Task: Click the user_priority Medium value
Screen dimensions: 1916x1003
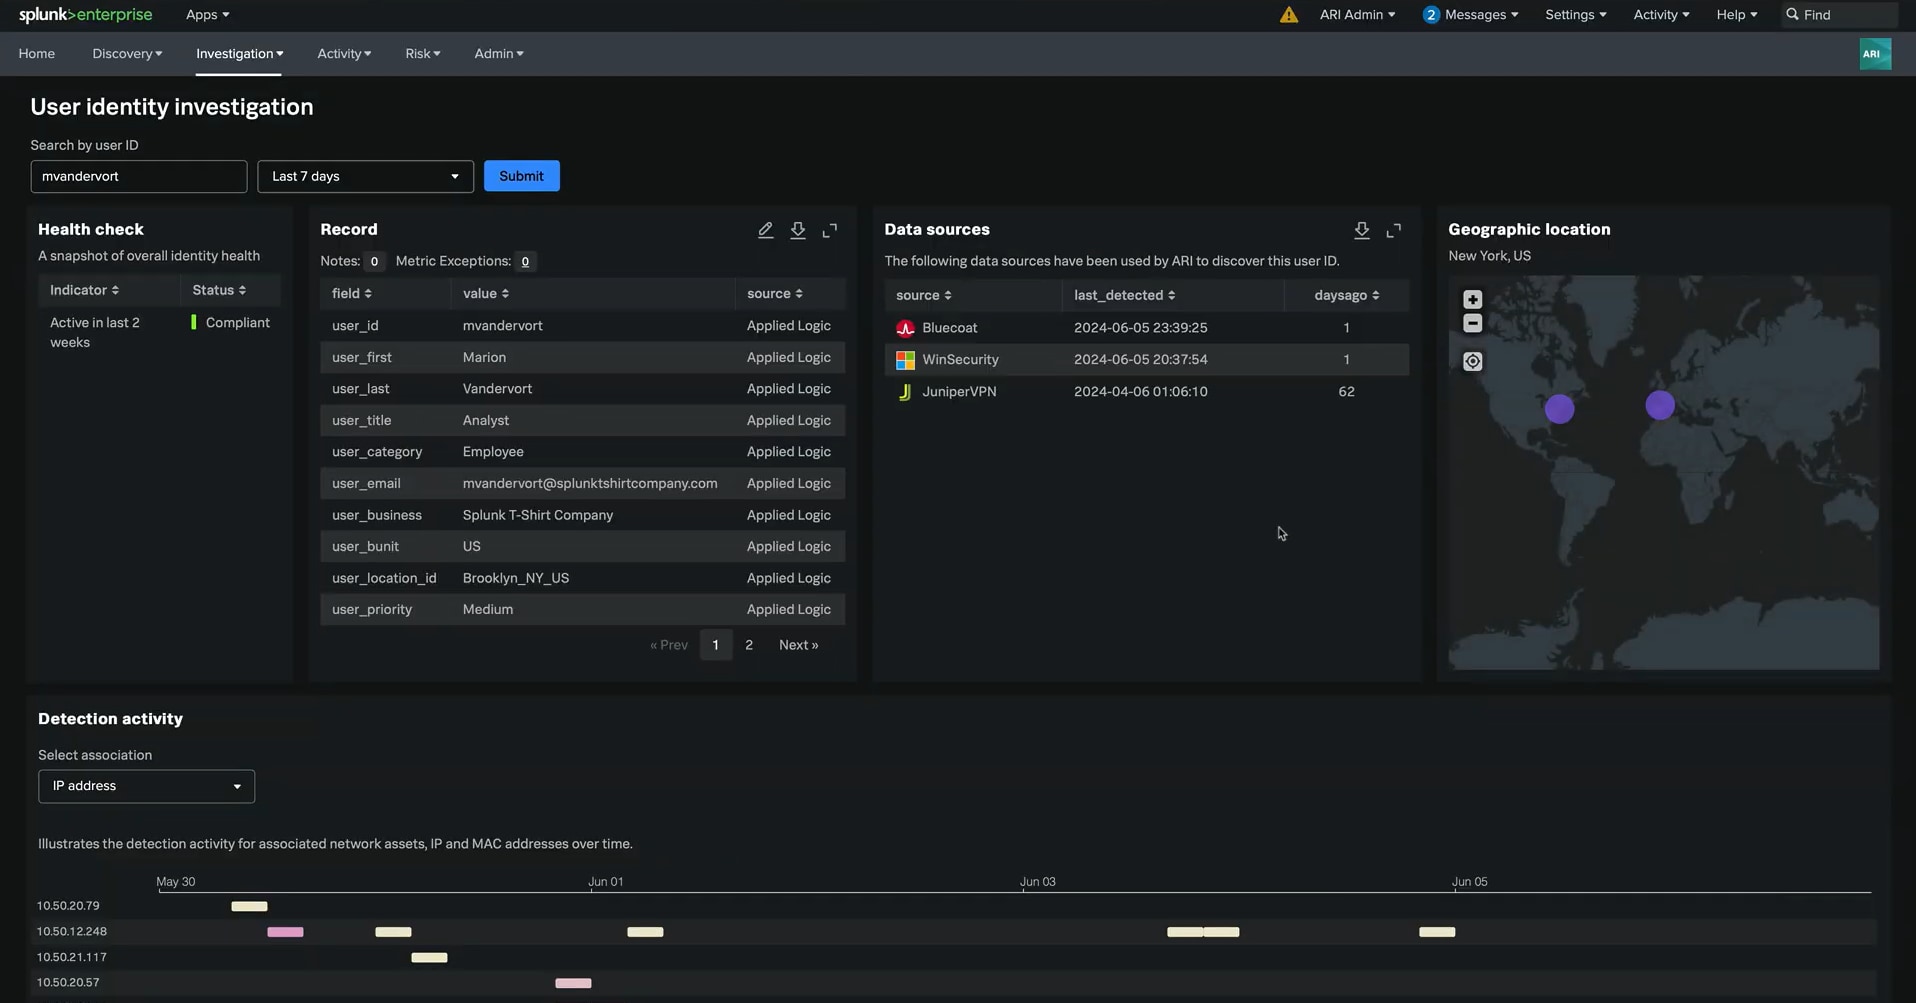Action: click(488, 610)
